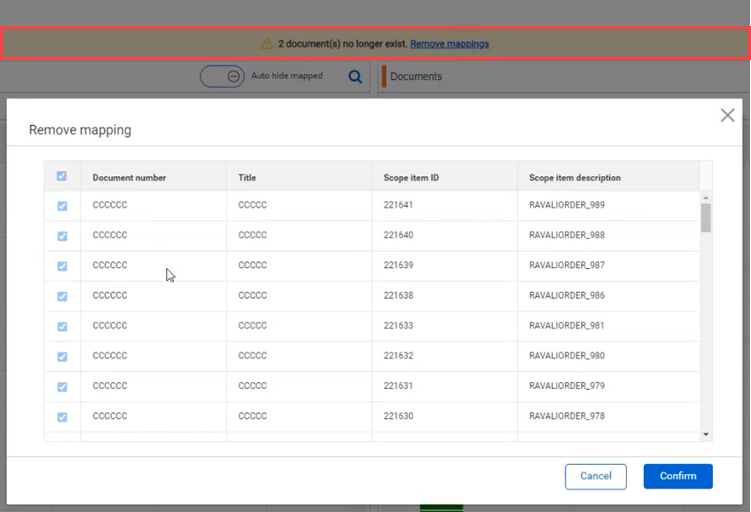The height and width of the screenshot is (512, 751).
Task: Click the warning triangle icon in banner
Action: pos(267,44)
